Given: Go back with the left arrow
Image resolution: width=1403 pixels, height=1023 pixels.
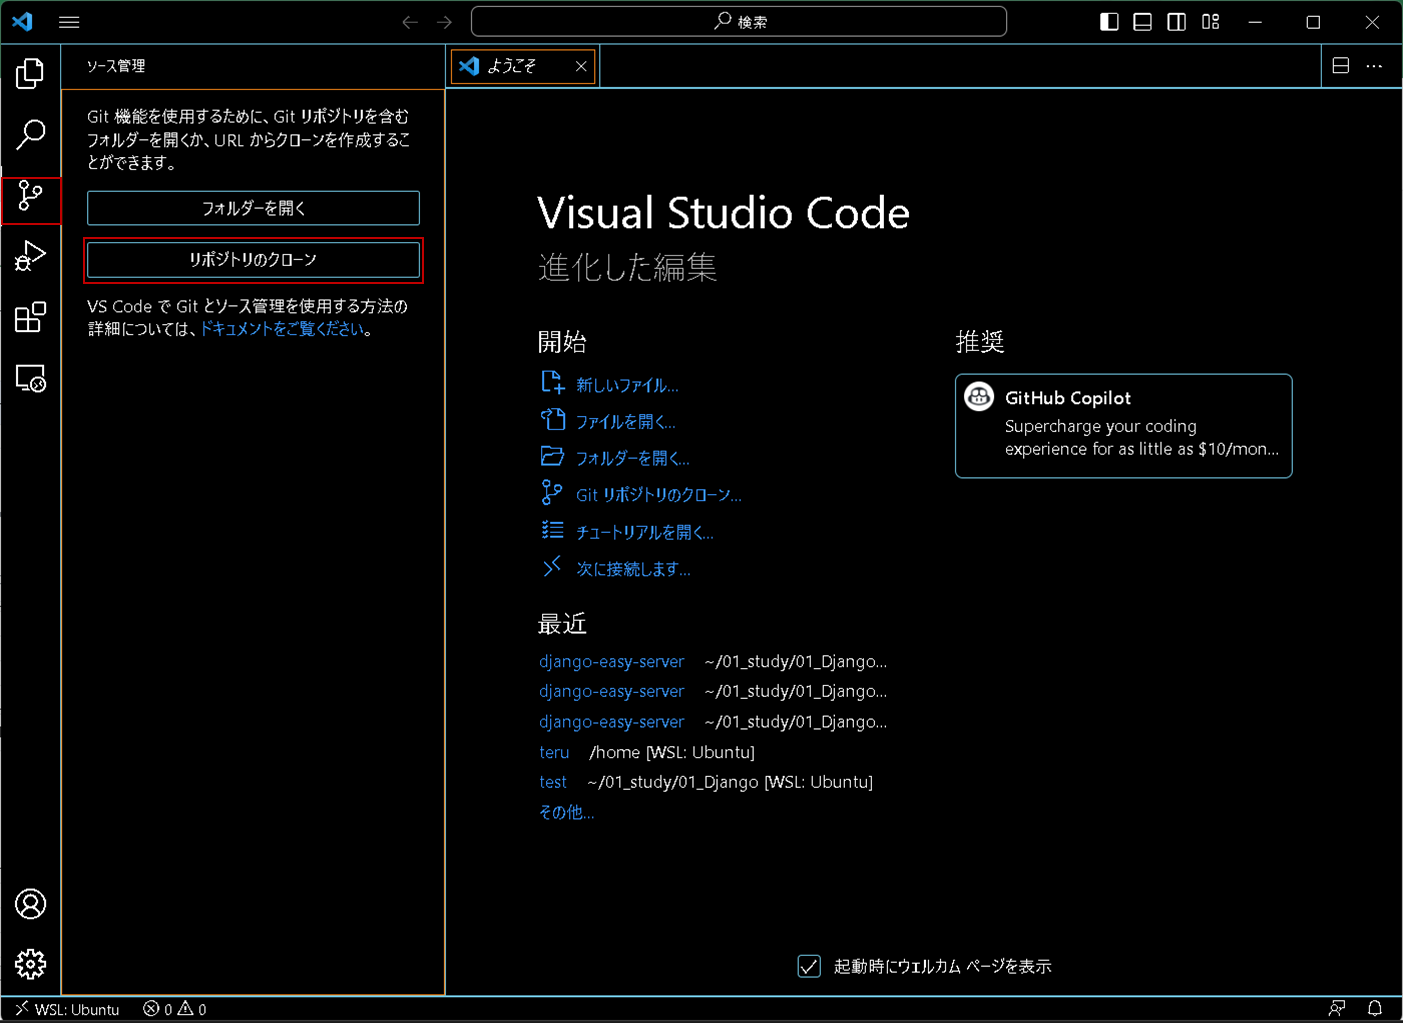Looking at the screenshot, I should [410, 22].
